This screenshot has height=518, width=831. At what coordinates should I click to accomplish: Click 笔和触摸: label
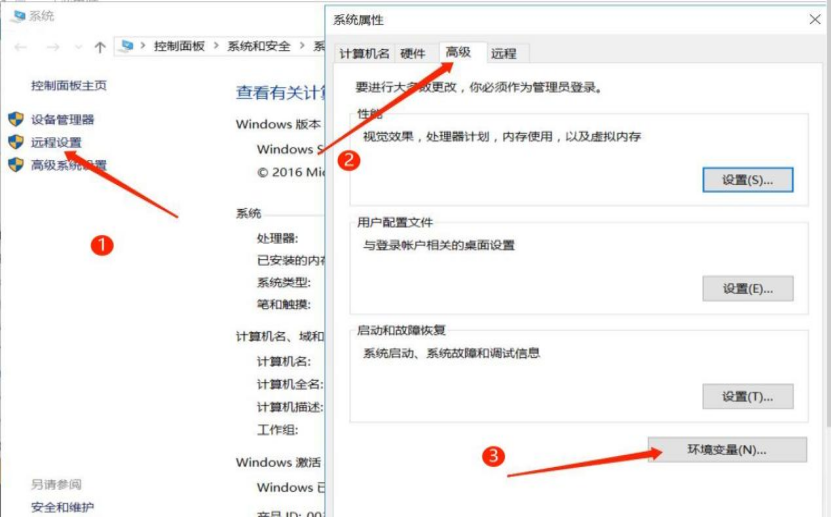pos(284,304)
